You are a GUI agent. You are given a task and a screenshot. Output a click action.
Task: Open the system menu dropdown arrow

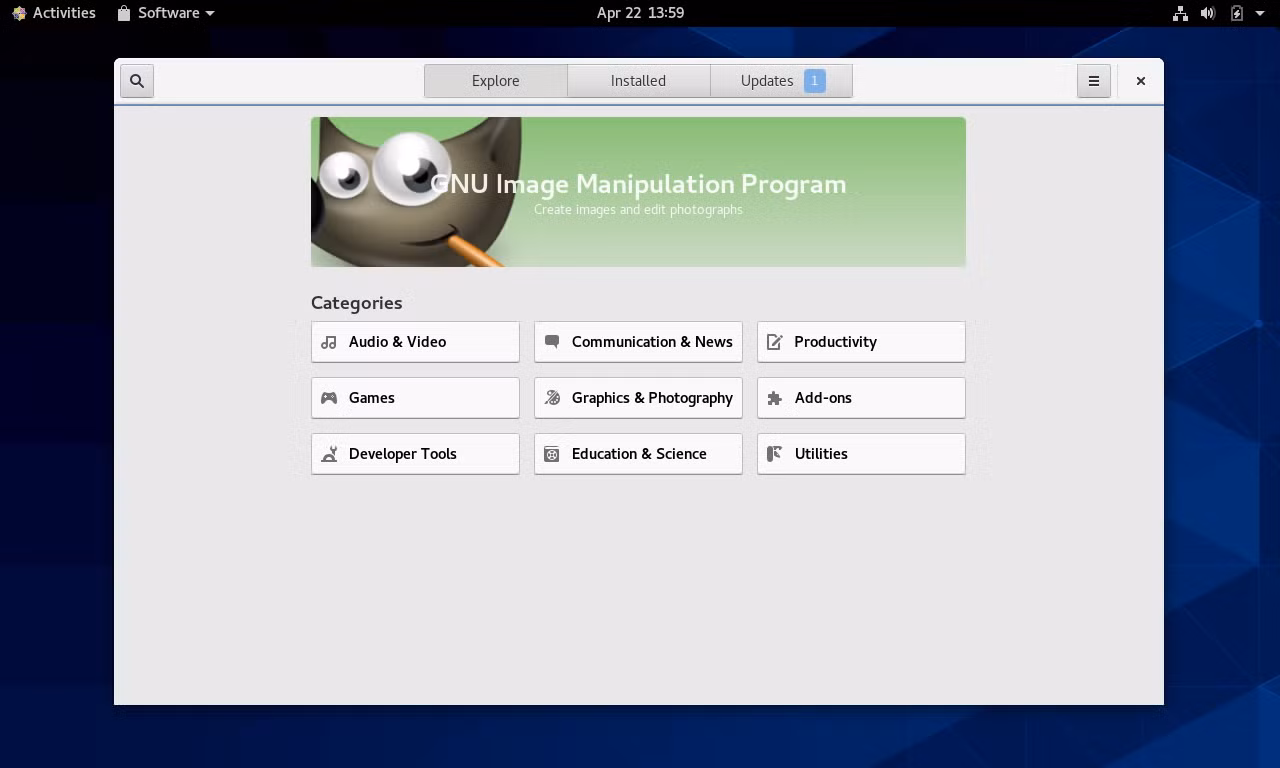click(1261, 13)
